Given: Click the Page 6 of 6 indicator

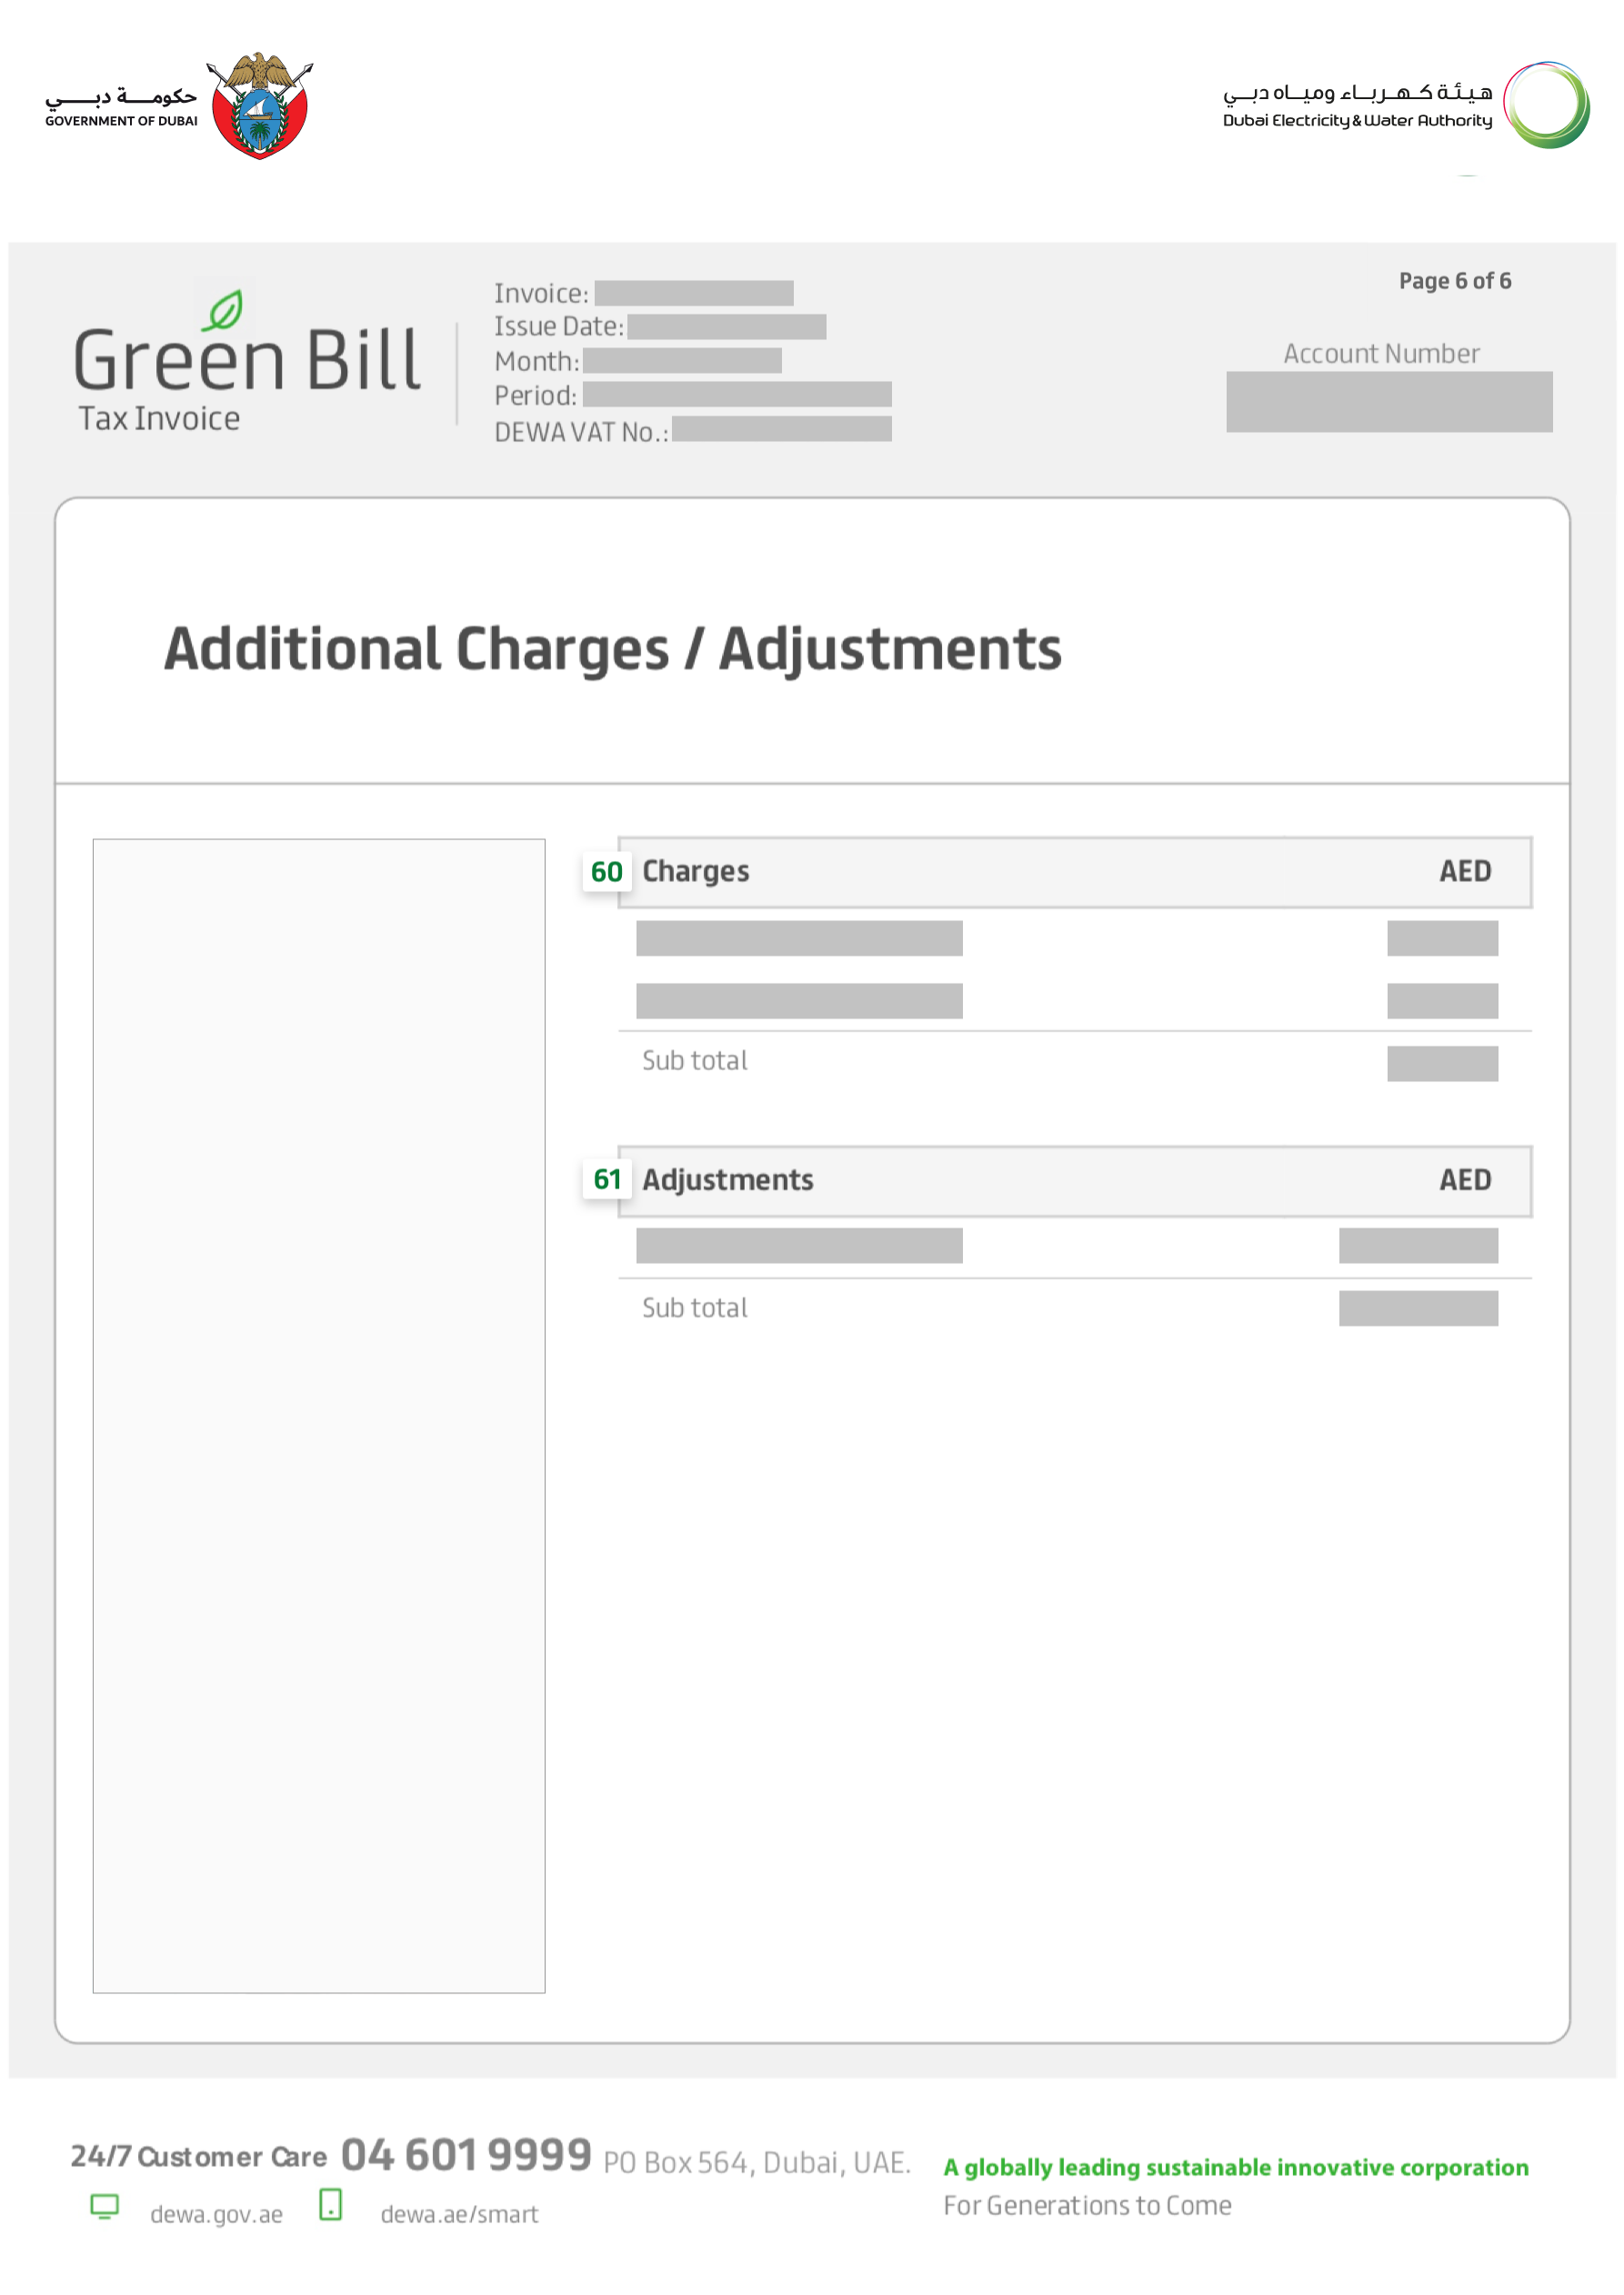Looking at the screenshot, I should 1454,281.
